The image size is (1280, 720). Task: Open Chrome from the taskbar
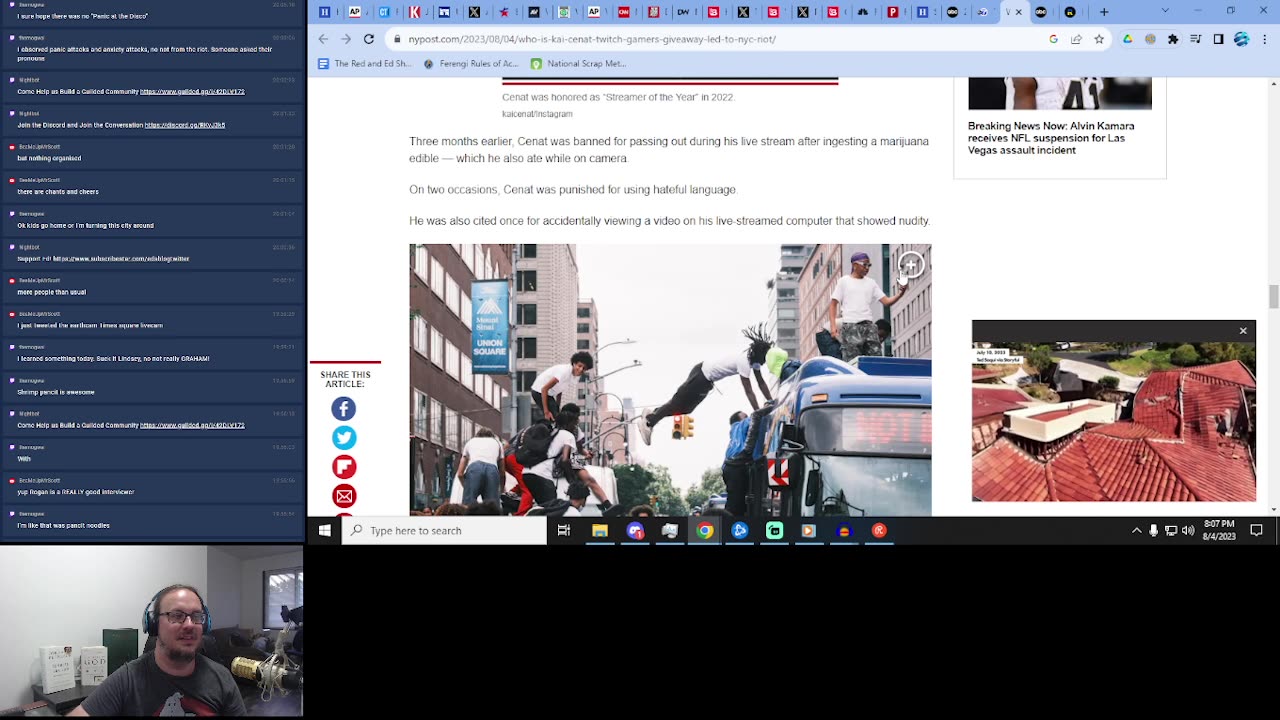[705, 531]
